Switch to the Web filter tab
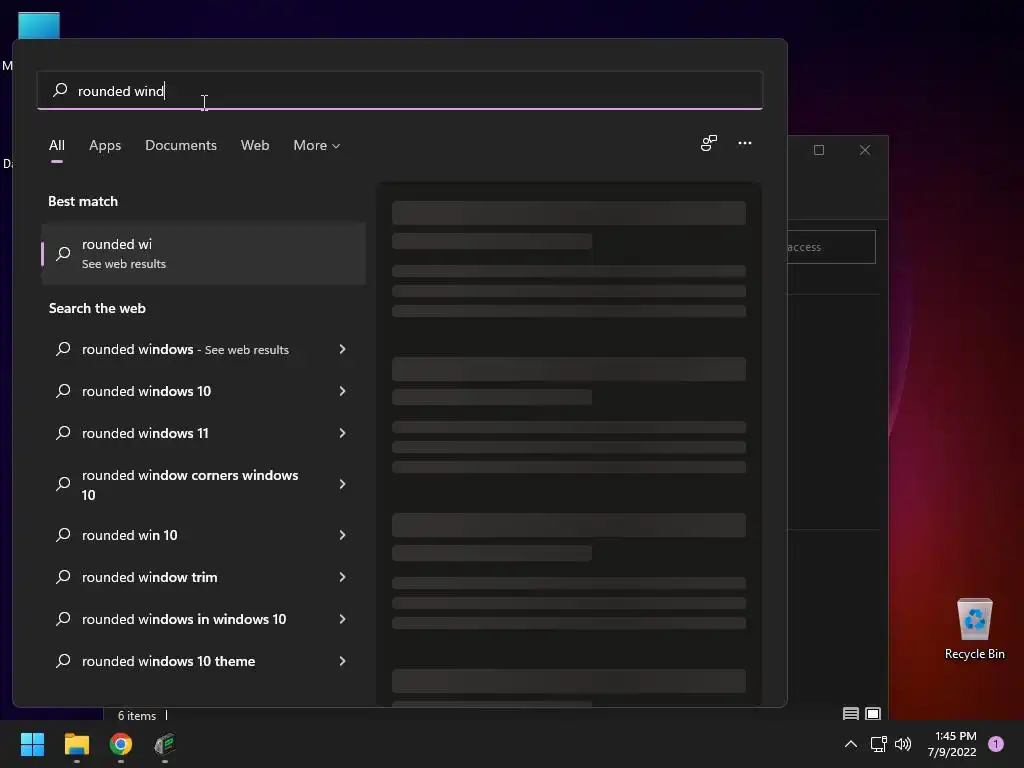The image size is (1024, 768). pyautogui.click(x=255, y=146)
